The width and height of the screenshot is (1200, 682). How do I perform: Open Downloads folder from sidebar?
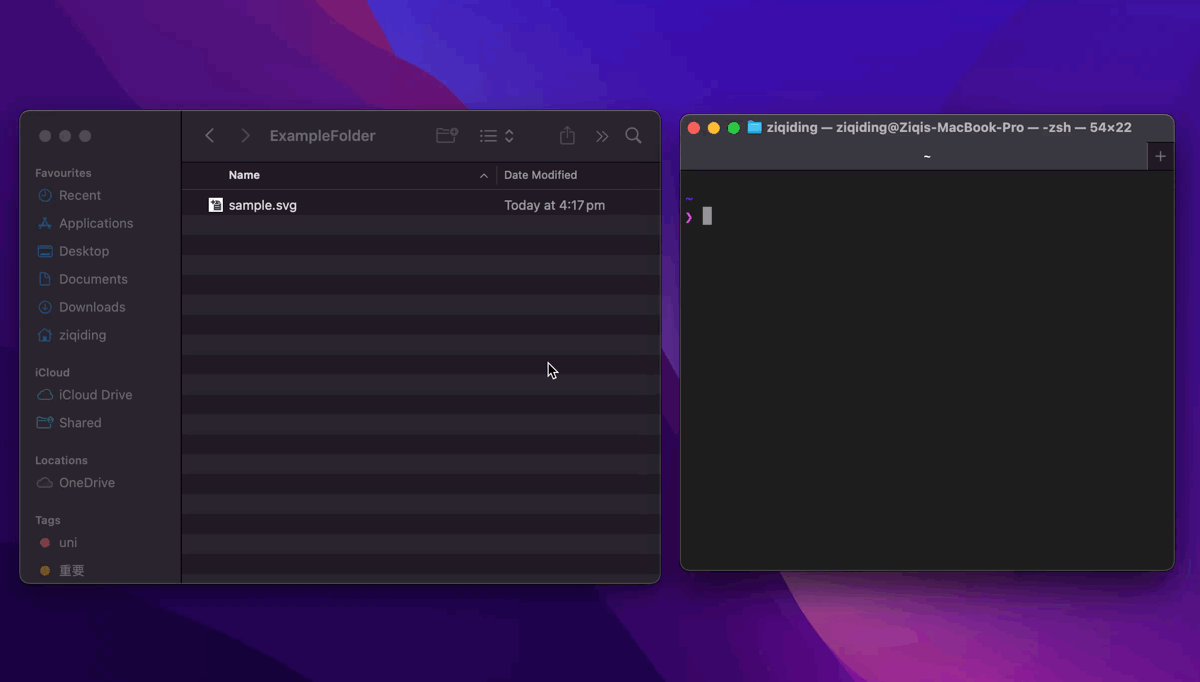[91, 308]
